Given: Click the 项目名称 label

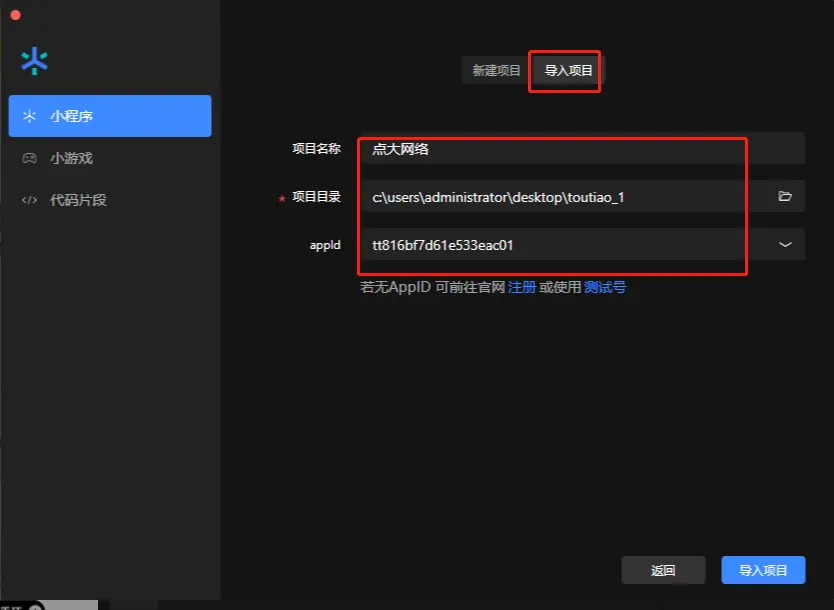Looking at the screenshot, I should (x=316, y=148).
